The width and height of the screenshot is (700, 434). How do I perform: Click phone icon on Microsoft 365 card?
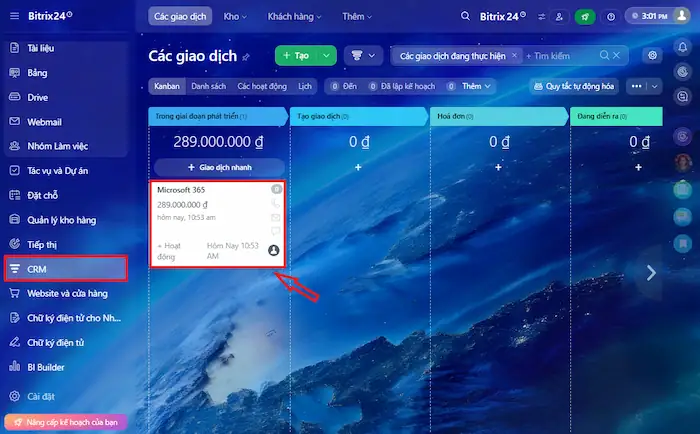275,204
